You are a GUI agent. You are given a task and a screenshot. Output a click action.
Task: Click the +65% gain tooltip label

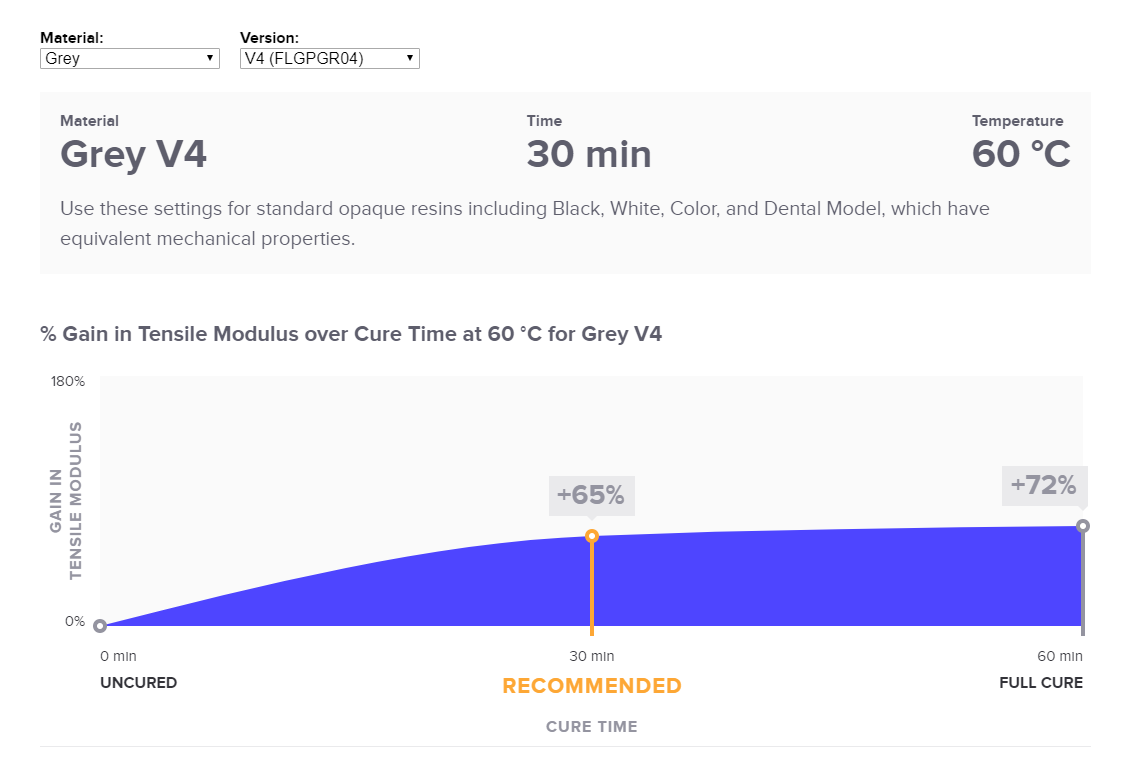click(591, 496)
